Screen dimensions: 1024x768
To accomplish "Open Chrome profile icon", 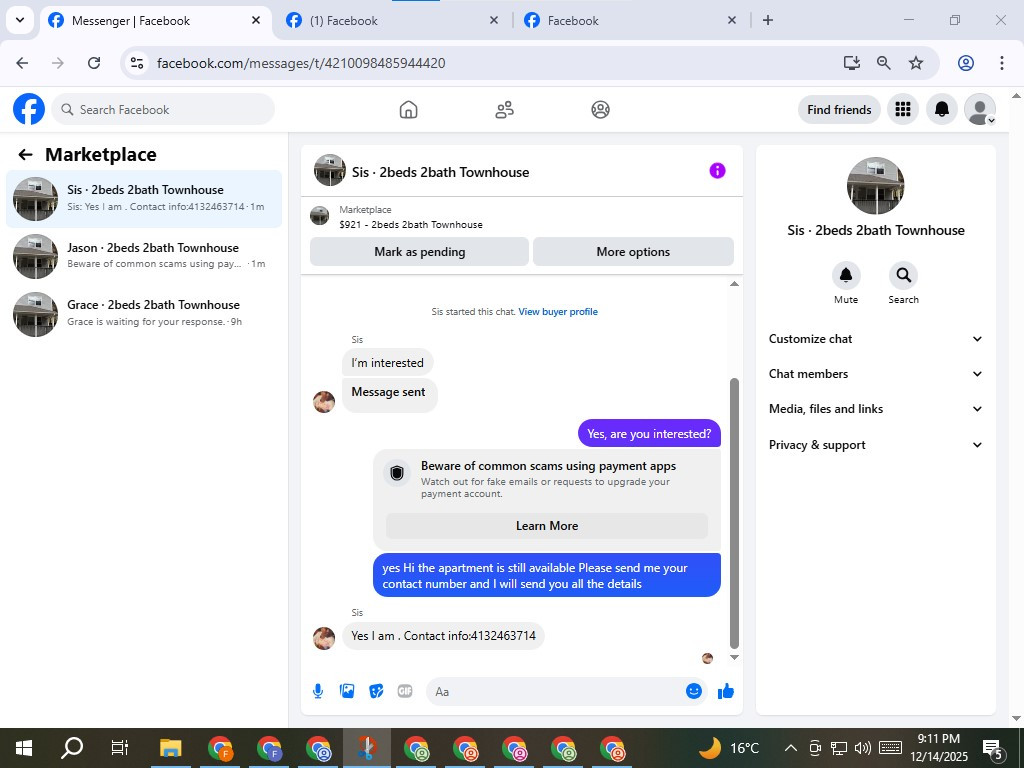I will point(966,63).
